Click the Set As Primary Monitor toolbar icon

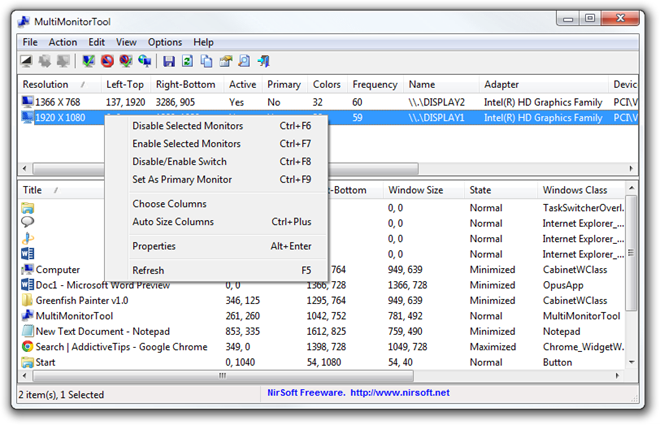[x=145, y=61]
